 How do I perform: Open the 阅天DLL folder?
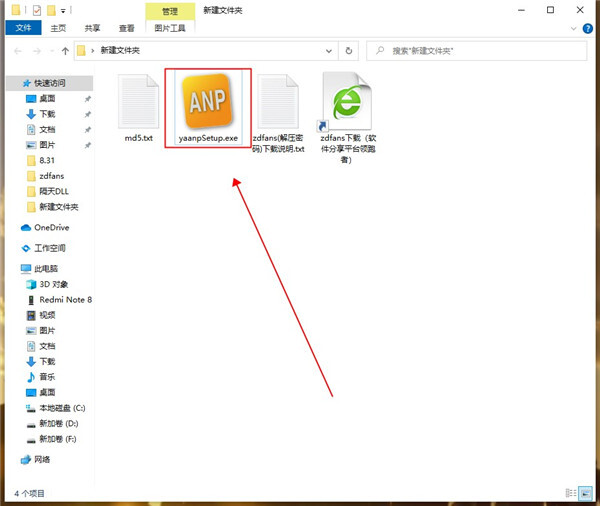[54, 191]
